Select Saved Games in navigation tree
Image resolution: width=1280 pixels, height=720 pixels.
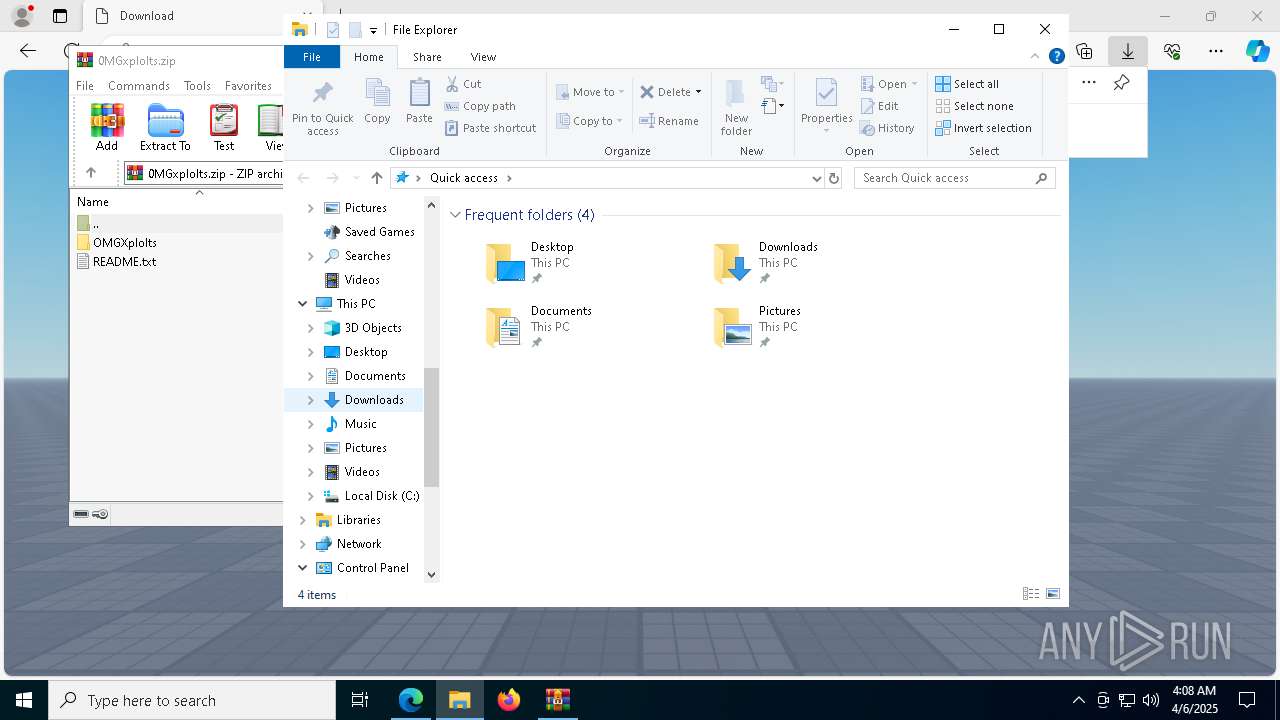pyautogui.click(x=379, y=232)
